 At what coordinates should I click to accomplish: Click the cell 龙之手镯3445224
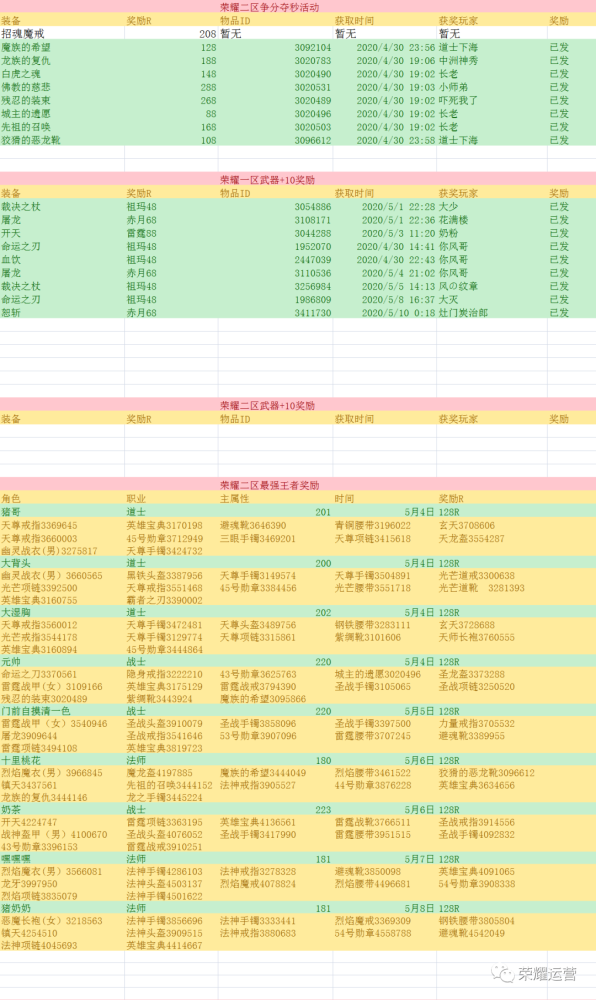pyautogui.click(x=164, y=797)
